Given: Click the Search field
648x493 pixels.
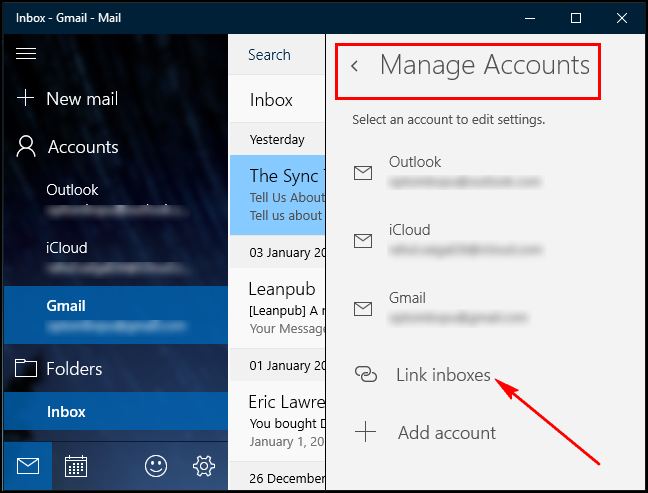Looking at the screenshot, I should [274, 55].
